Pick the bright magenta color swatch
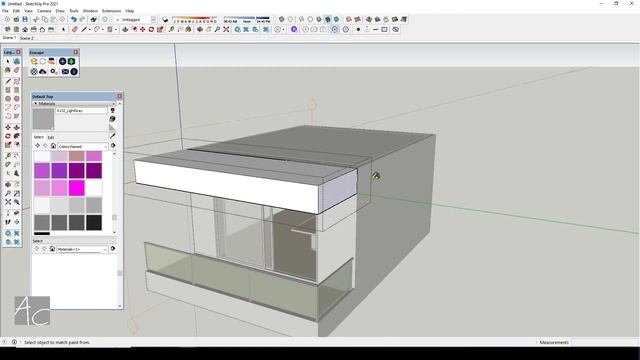640x360 pixels. [77, 188]
